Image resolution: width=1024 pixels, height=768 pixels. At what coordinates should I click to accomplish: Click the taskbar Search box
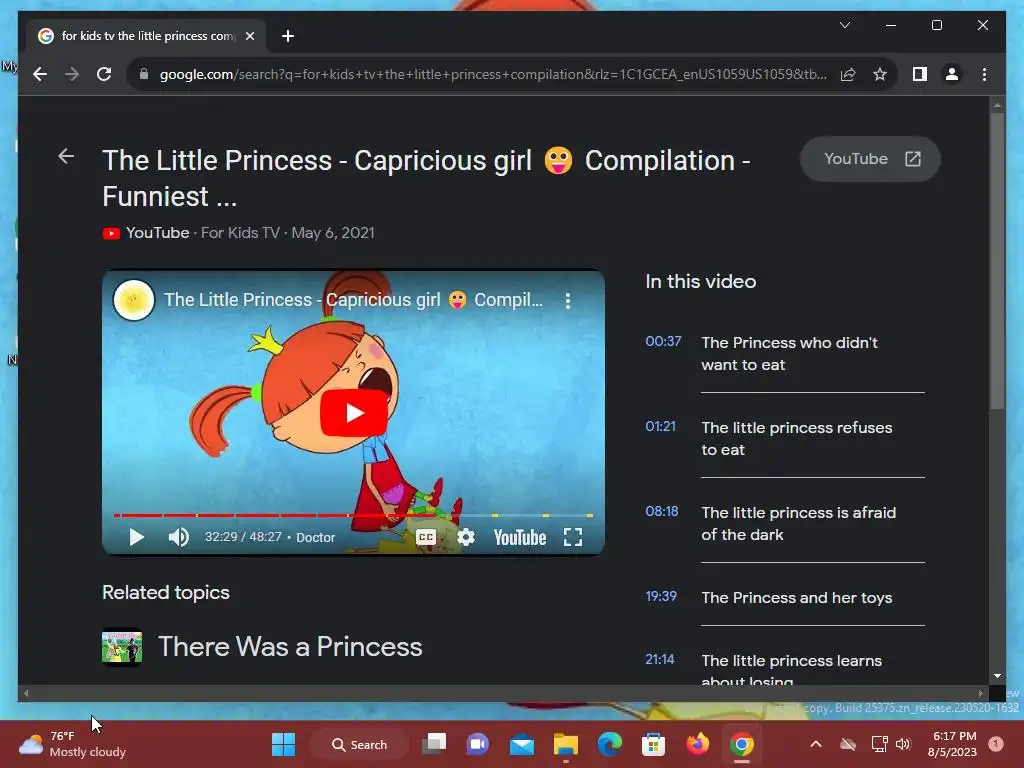(359, 744)
